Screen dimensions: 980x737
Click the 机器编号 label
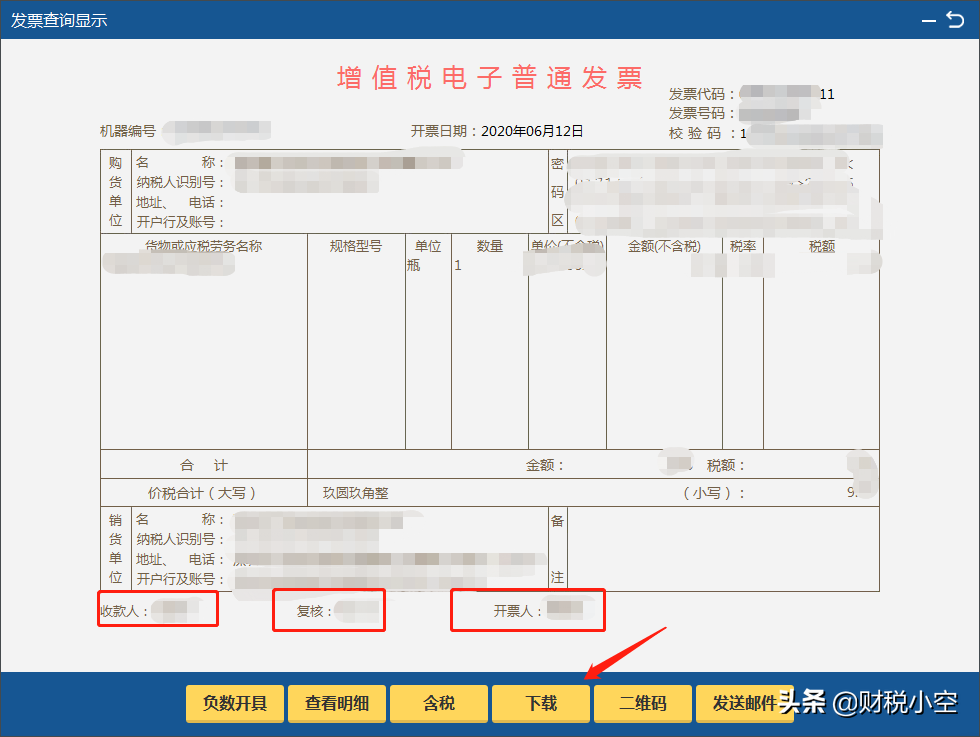pos(128,131)
